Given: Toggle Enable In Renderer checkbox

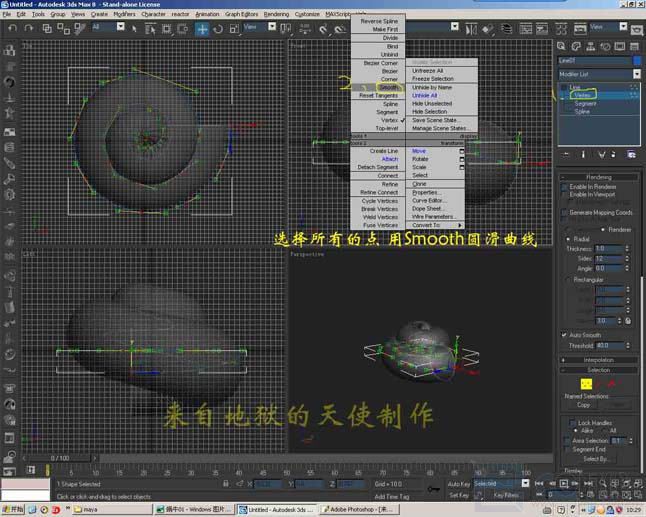Looking at the screenshot, I should (x=565, y=187).
